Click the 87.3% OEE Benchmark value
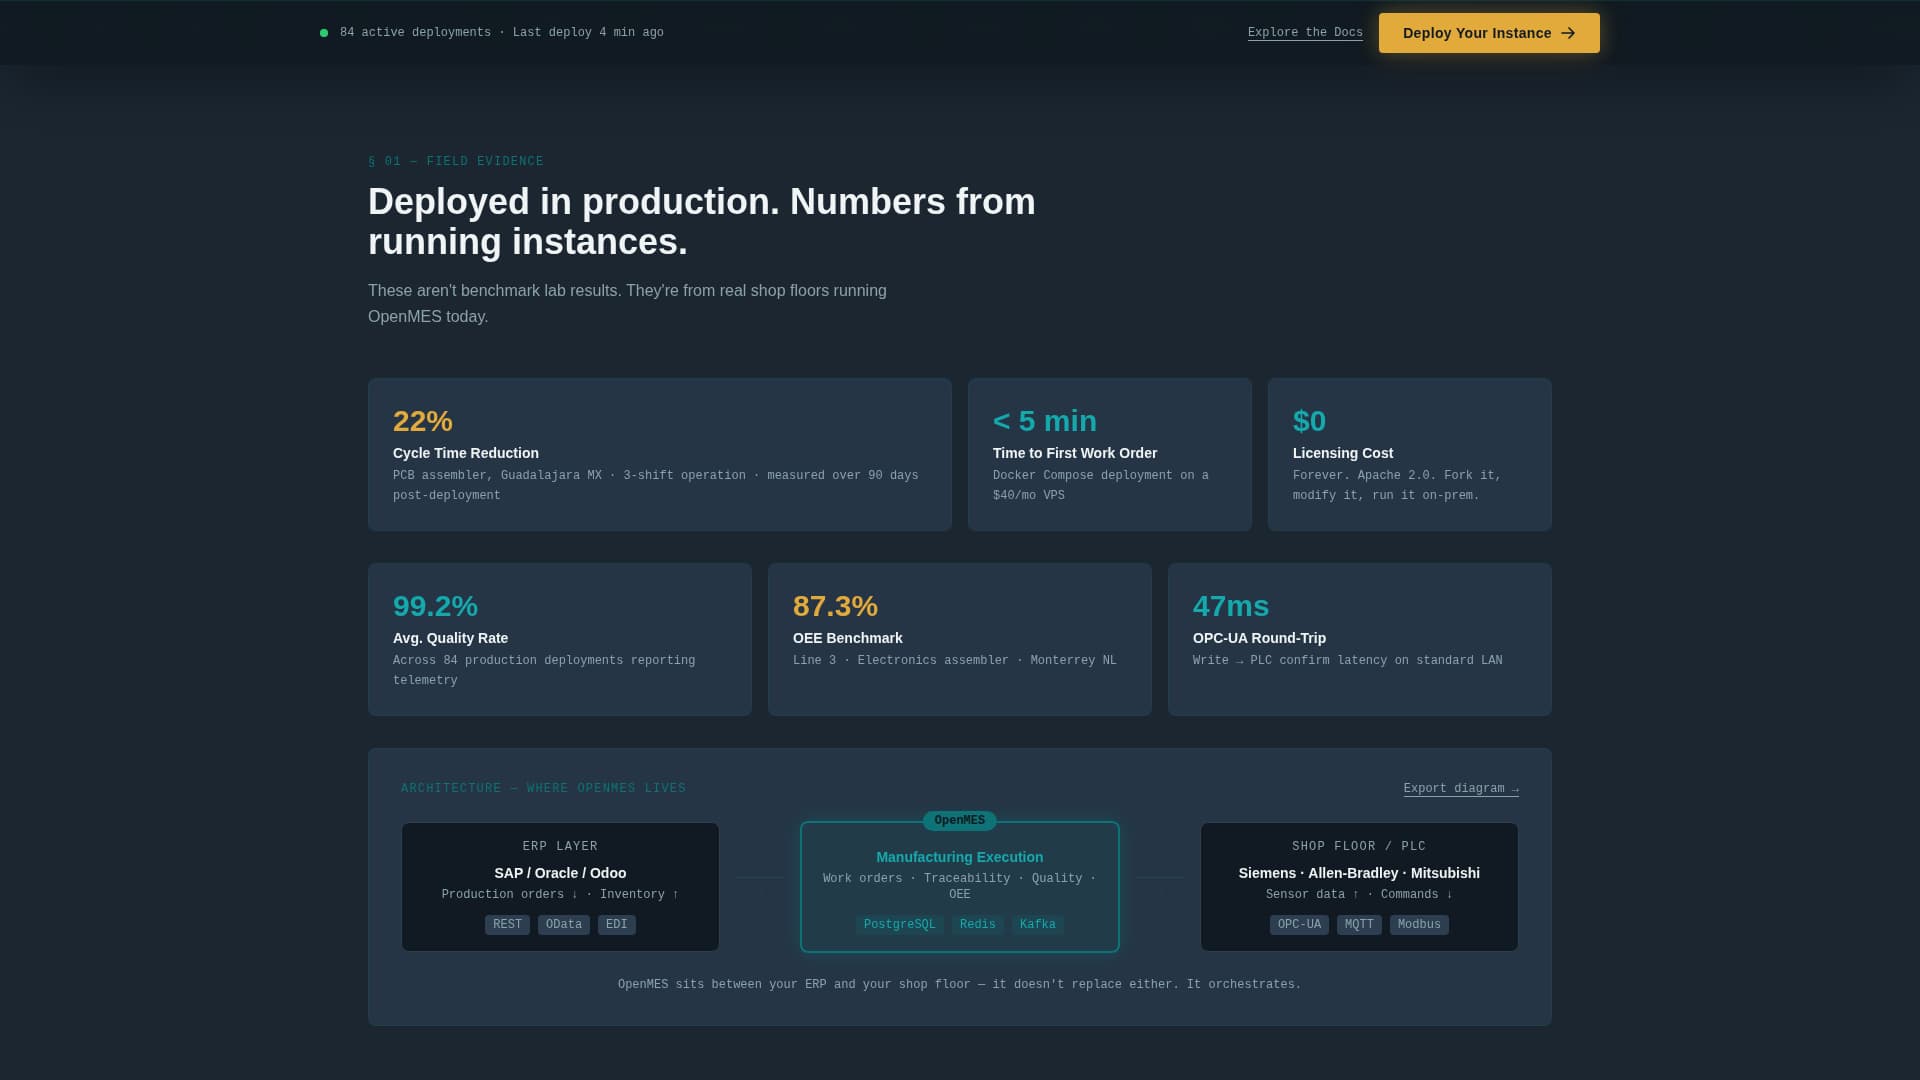This screenshot has height=1080, width=1920. point(835,606)
